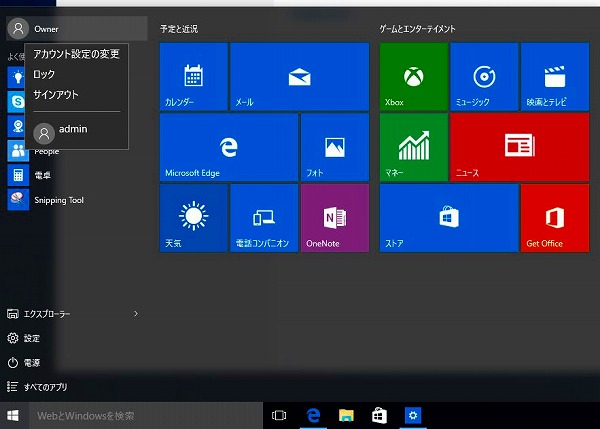This screenshot has height=429, width=600.
Task: Expand the エクスプローラー jump list arrow
Action: (136, 314)
